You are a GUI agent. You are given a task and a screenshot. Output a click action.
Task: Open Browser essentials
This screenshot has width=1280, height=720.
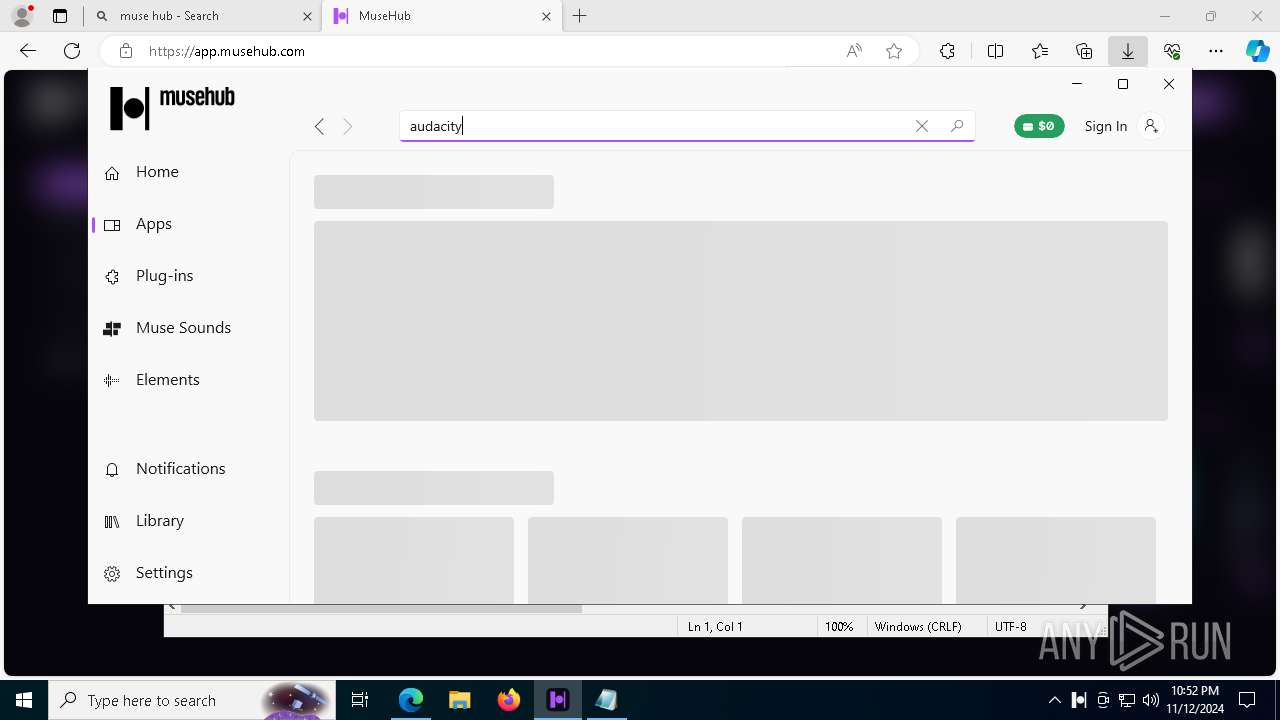click(x=1172, y=51)
